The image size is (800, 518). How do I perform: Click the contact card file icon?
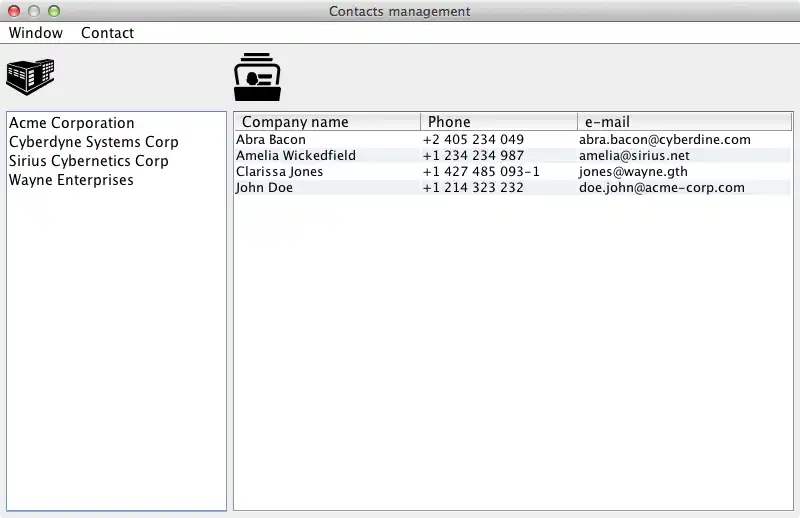pos(257,77)
